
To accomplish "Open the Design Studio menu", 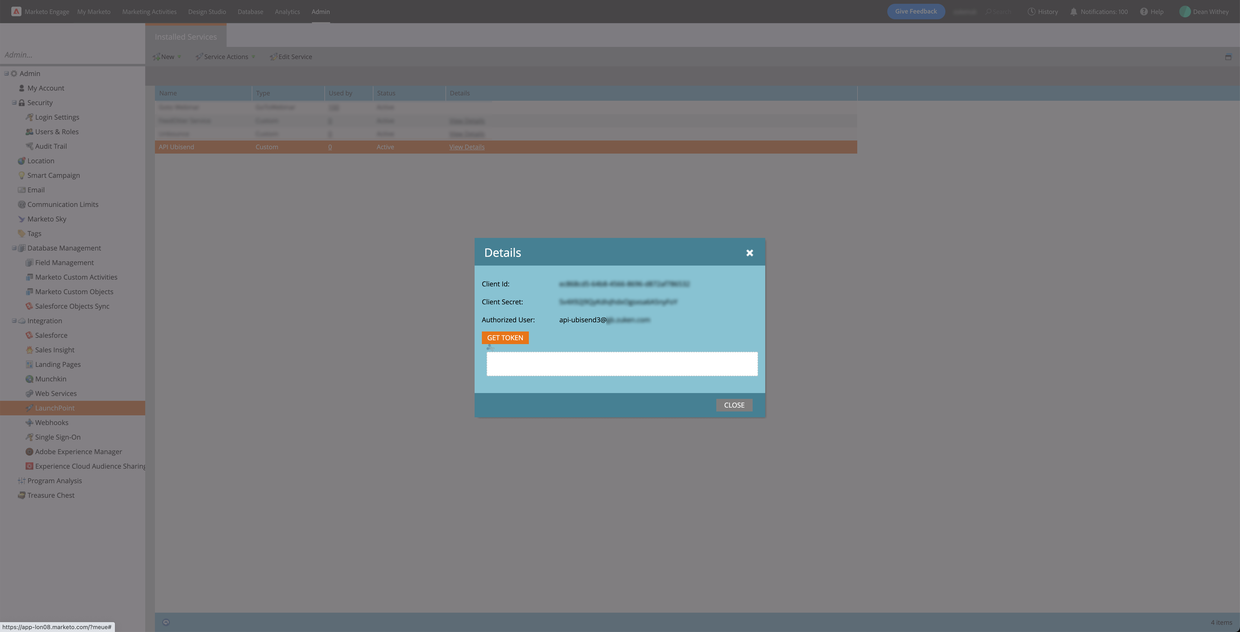I will (207, 12).
